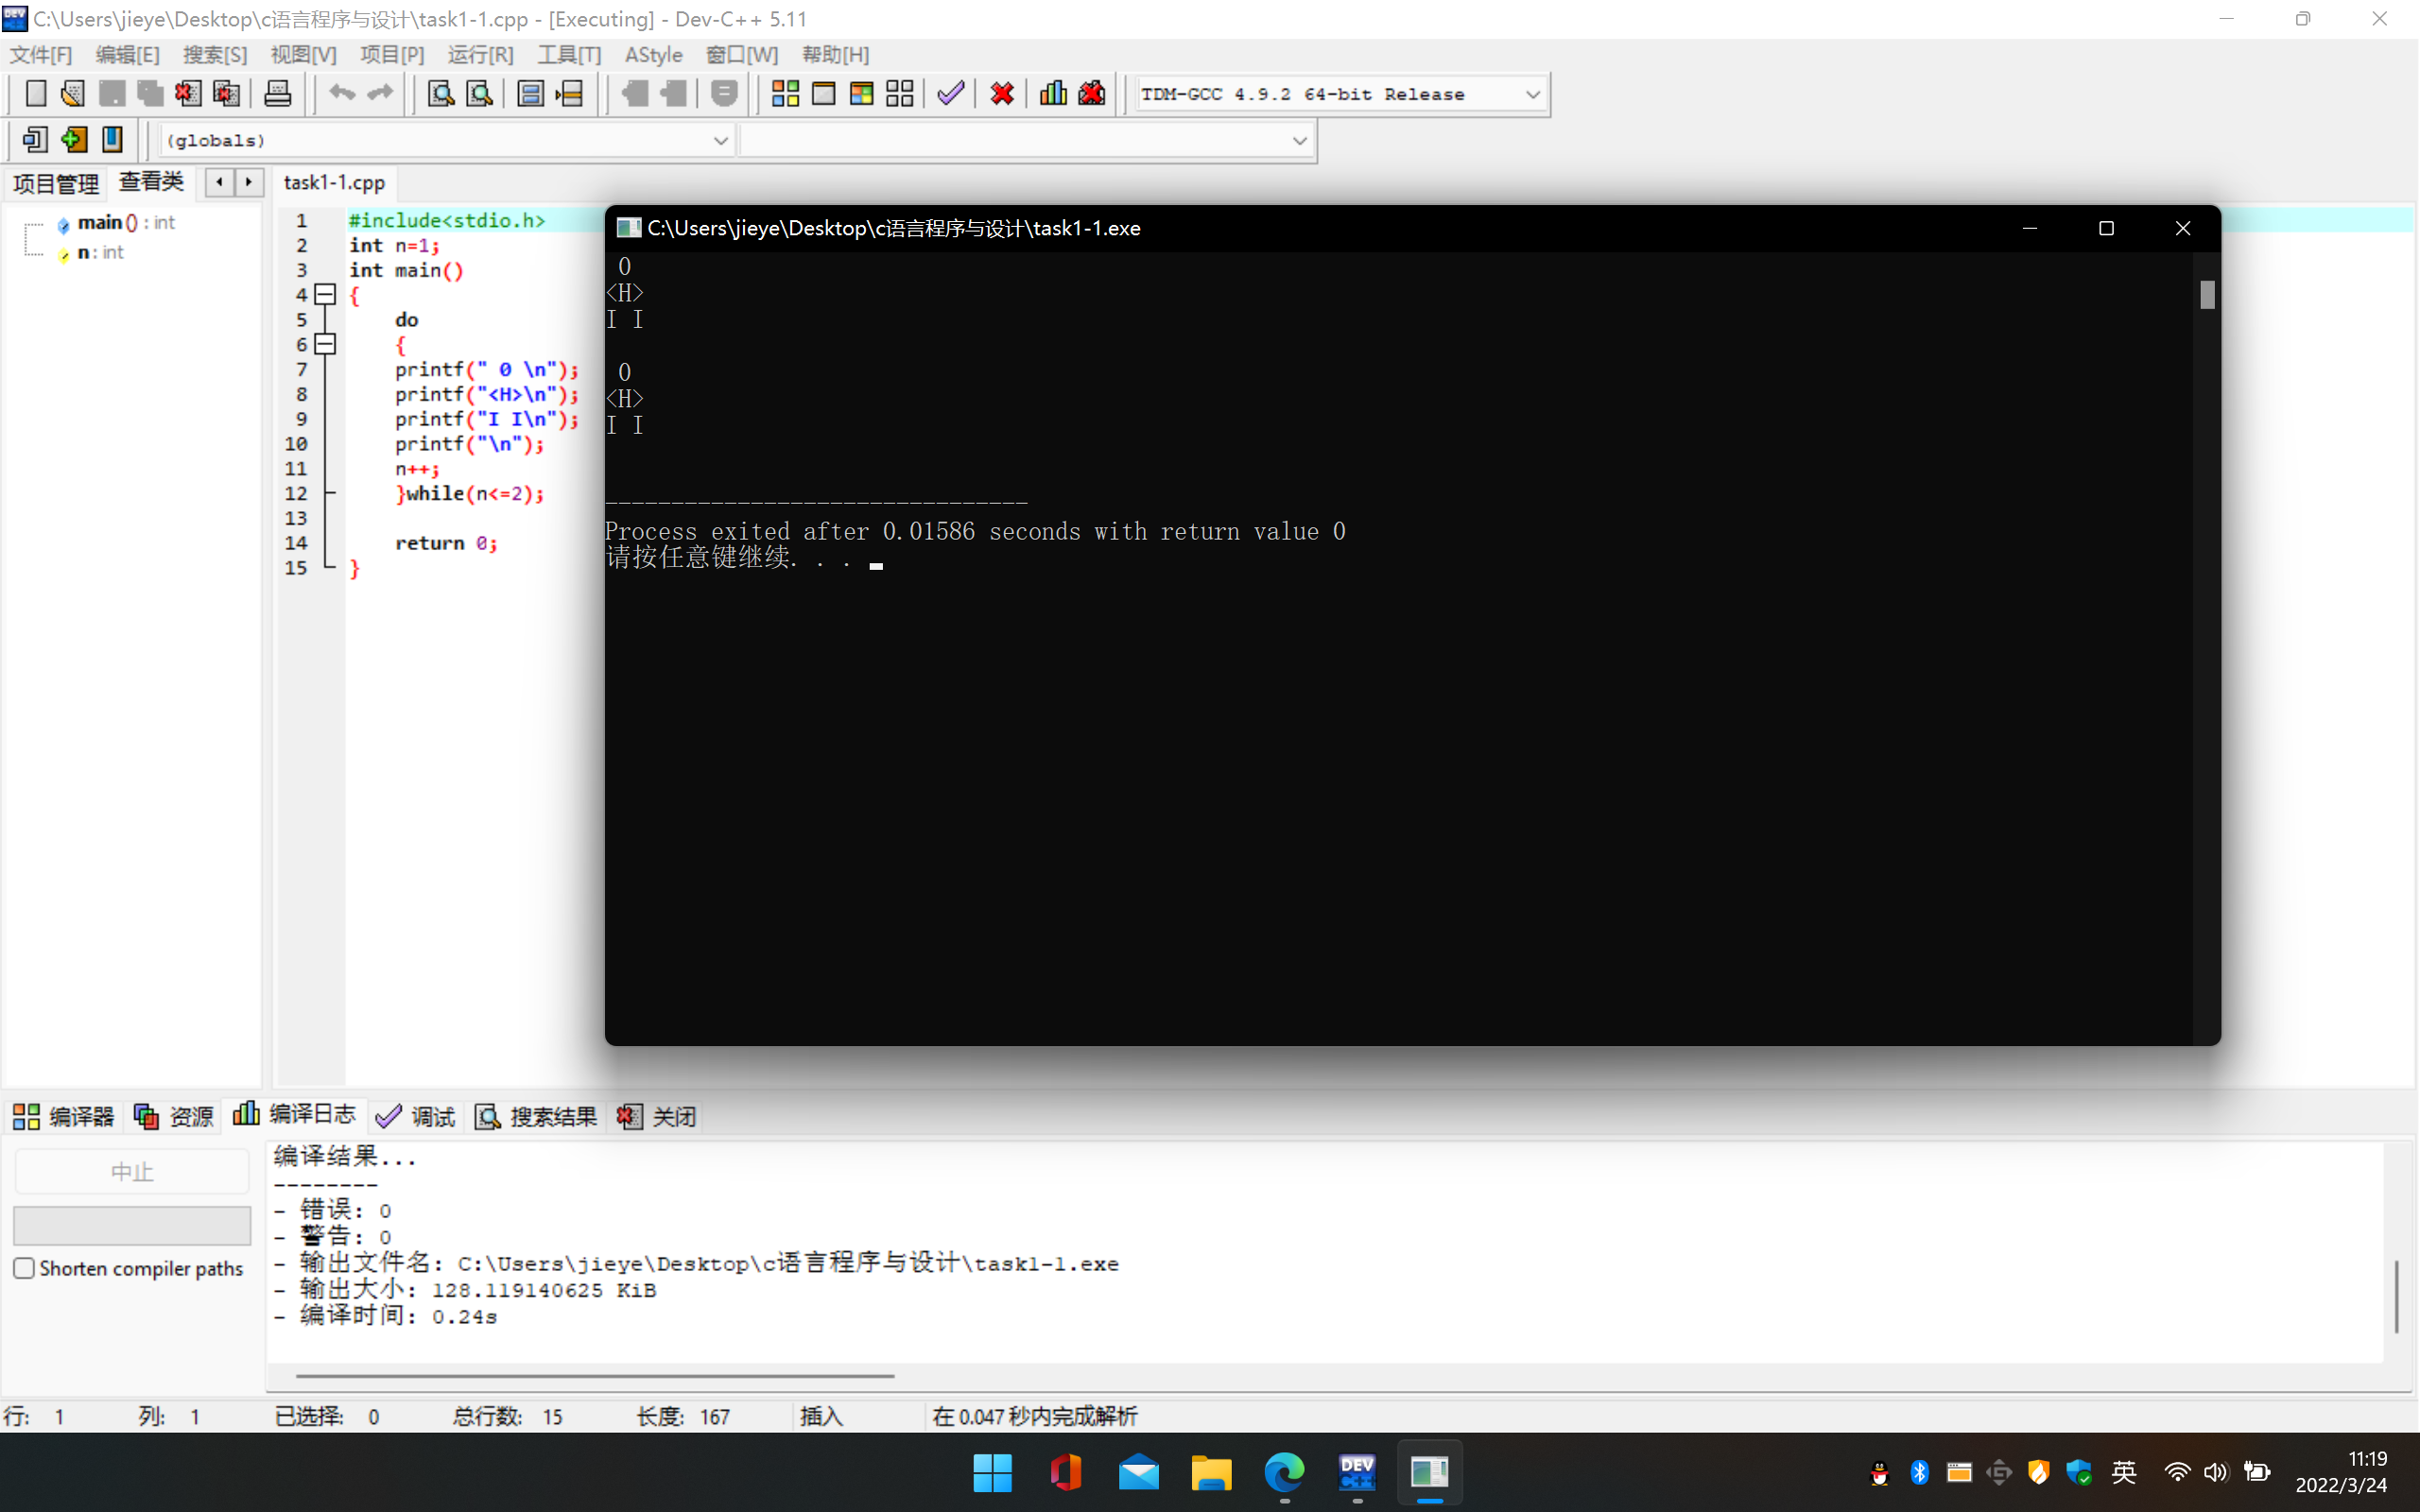The height and width of the screenshot is (1512, 2420).
Task: Select the 项目管理 panel tab
Action: 56,183
